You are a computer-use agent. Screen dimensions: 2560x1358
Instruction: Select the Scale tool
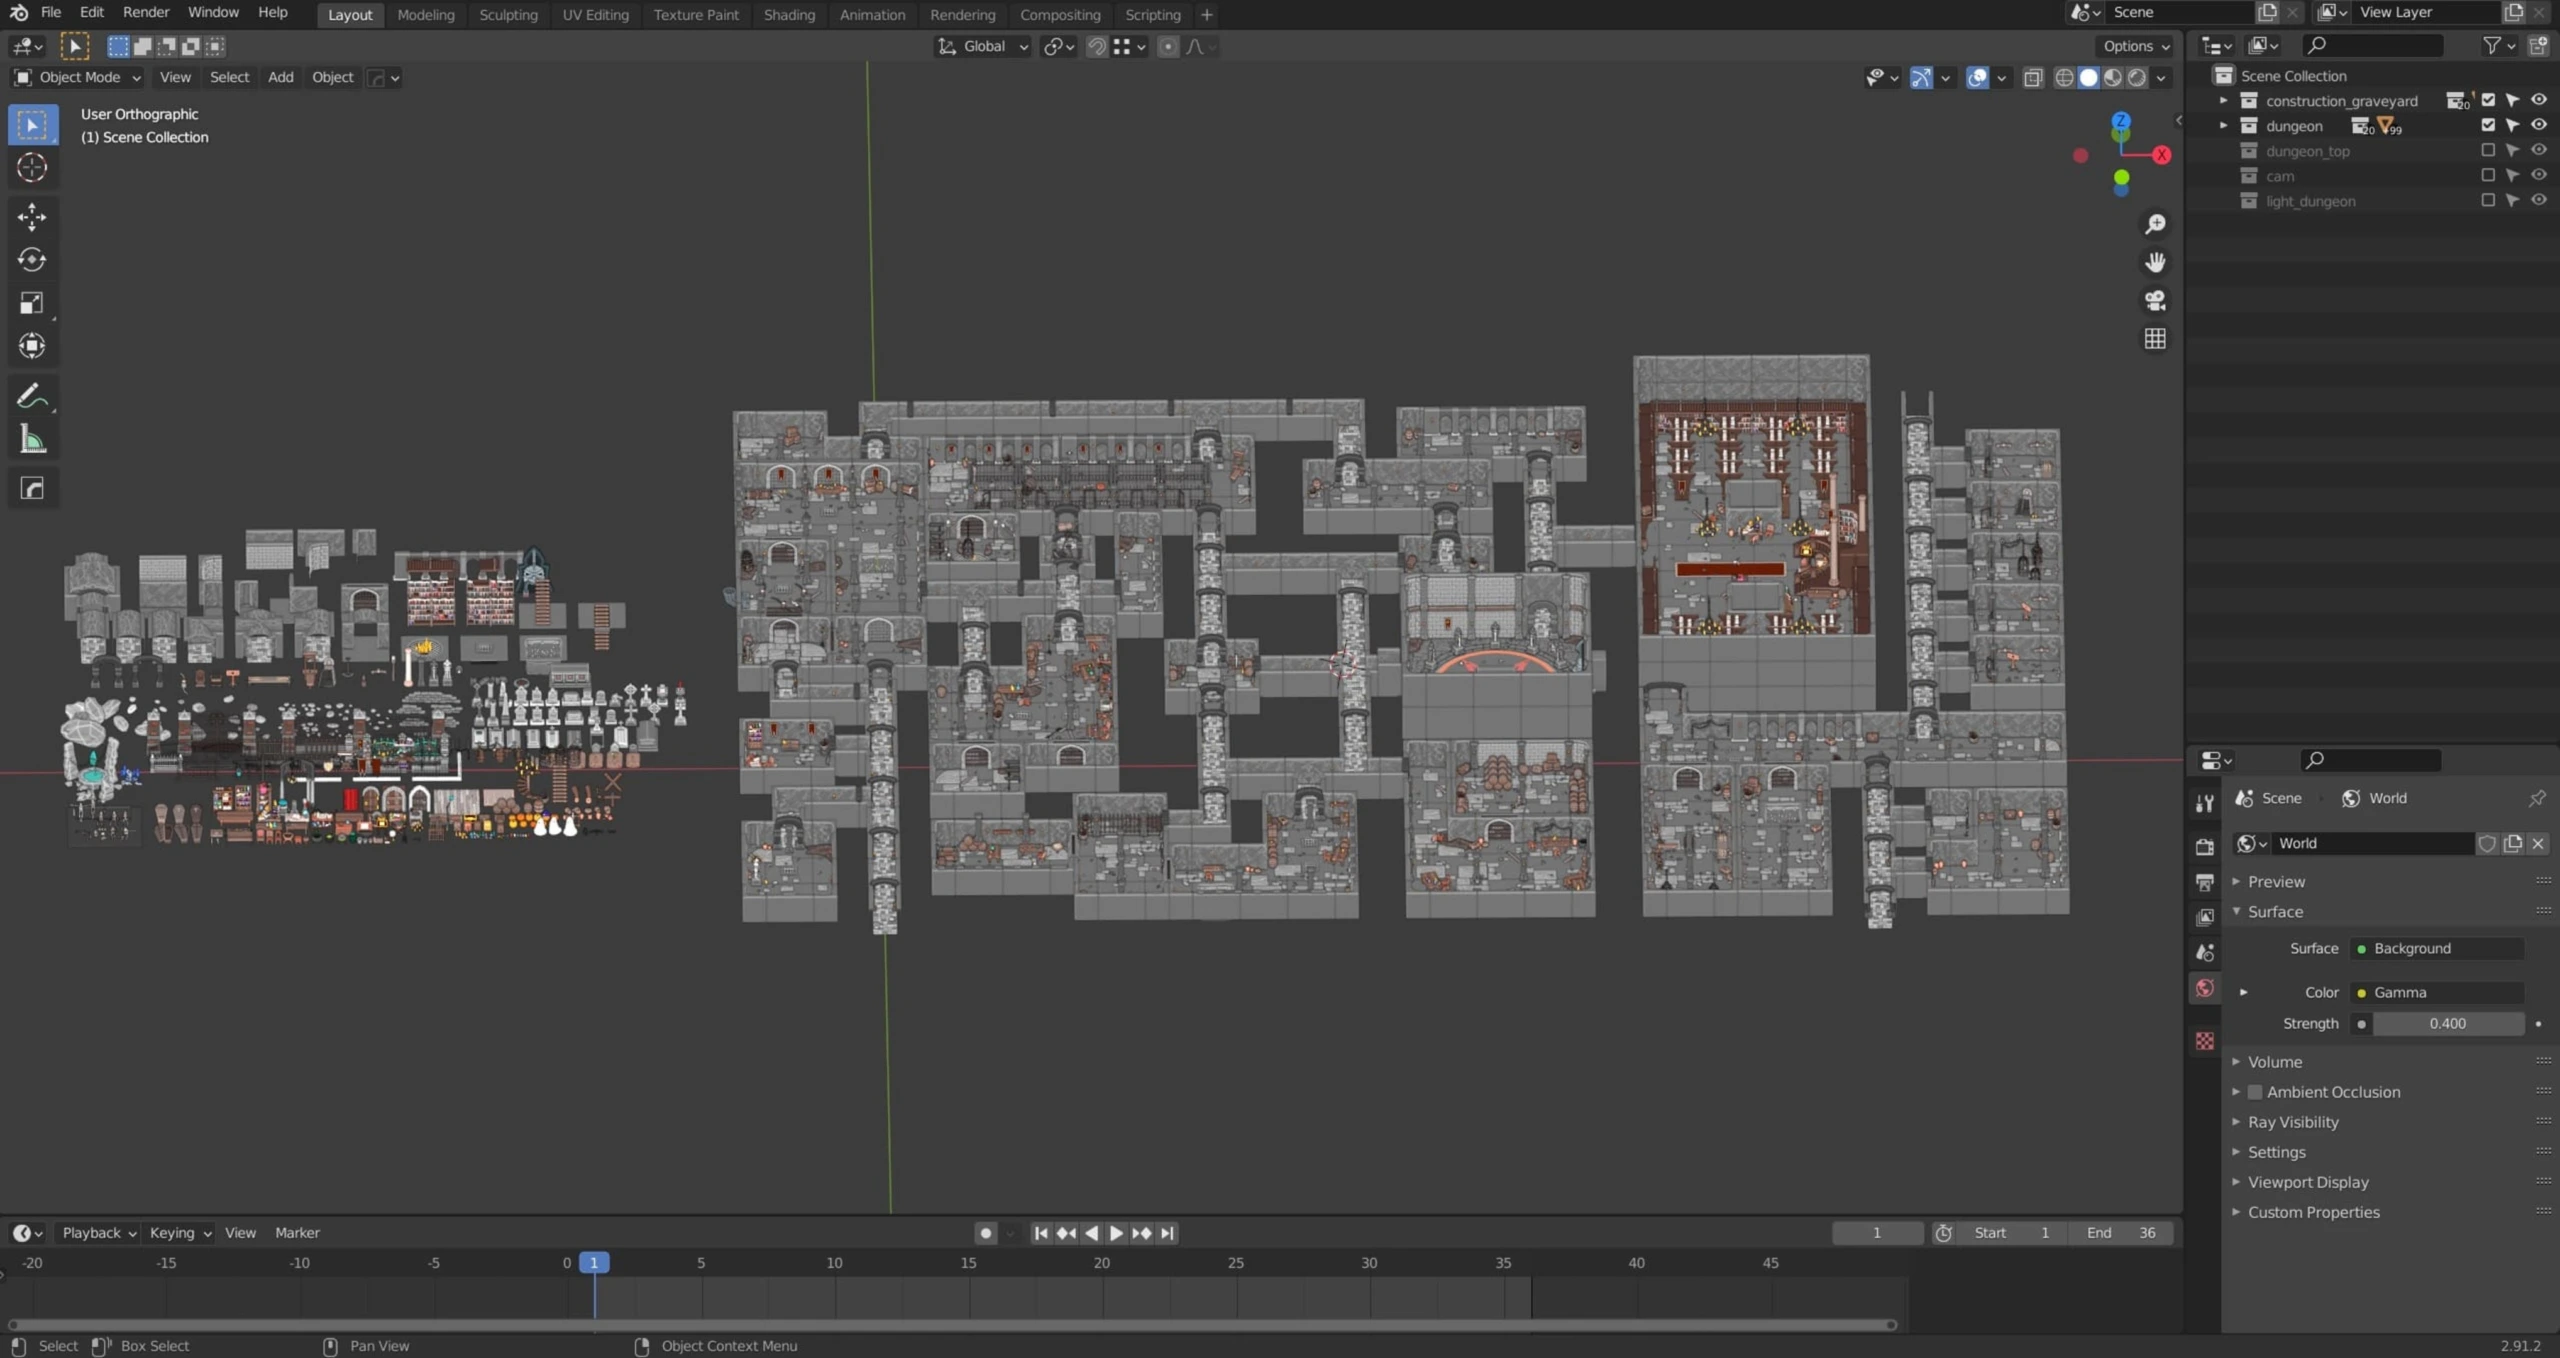pyautogui.click(x=32, y=303)
